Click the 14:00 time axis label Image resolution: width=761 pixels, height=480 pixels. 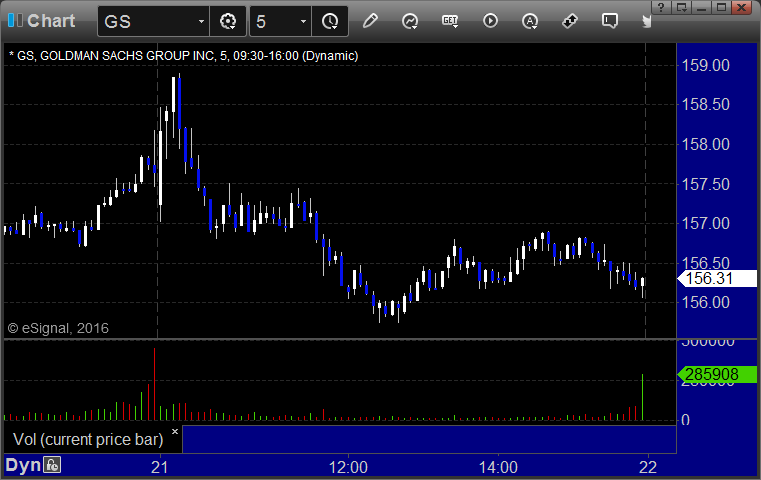(498, 467)
